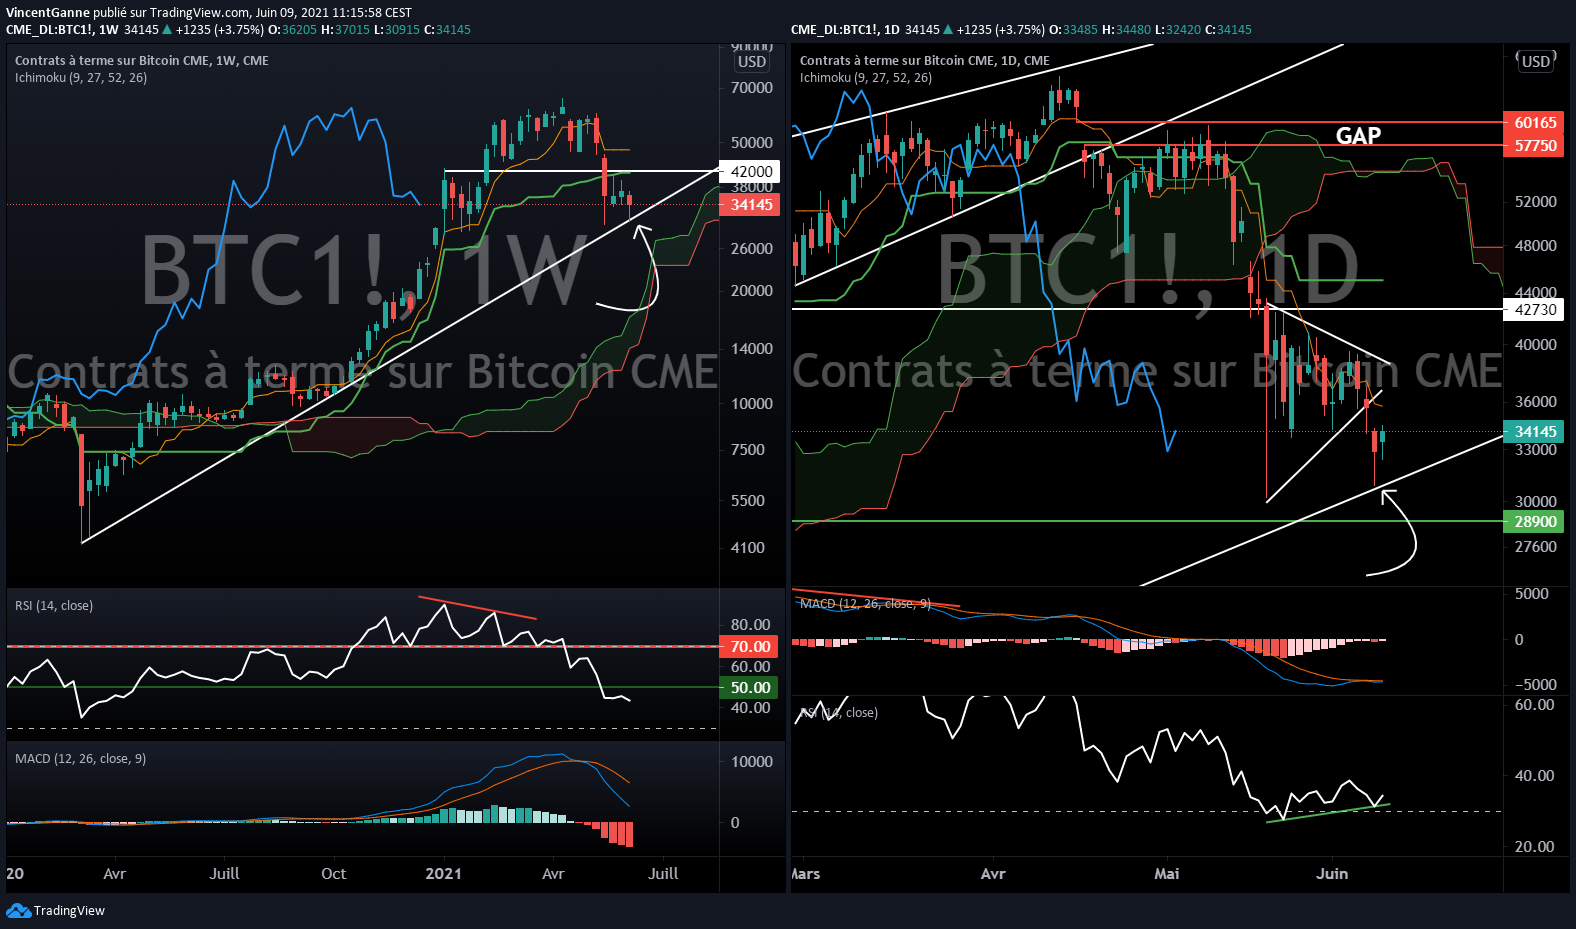1576x929 pixels.
Task: Click the red 60165 price tag
Action: coord(1535,123)
